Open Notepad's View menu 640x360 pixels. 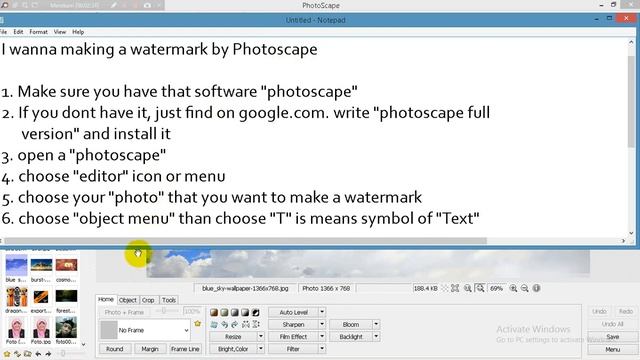[60, 32]
